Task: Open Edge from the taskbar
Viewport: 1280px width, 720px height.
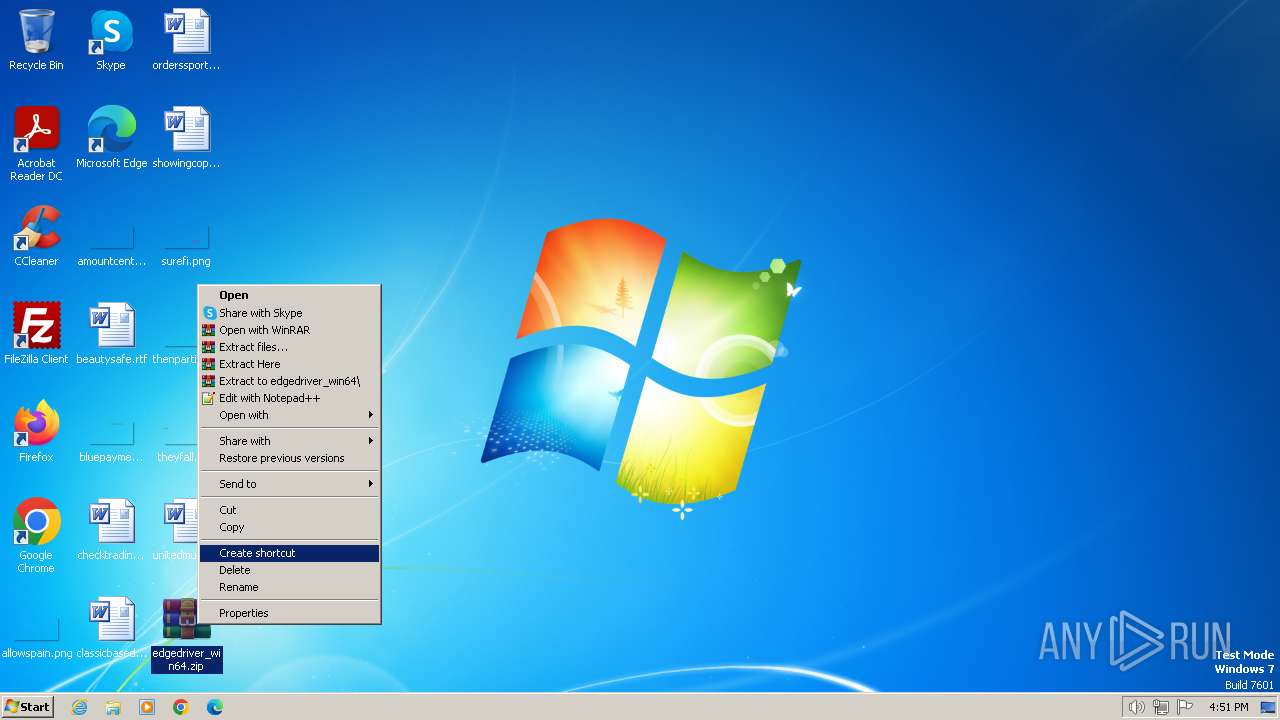Action: click(x=215, y=707)
